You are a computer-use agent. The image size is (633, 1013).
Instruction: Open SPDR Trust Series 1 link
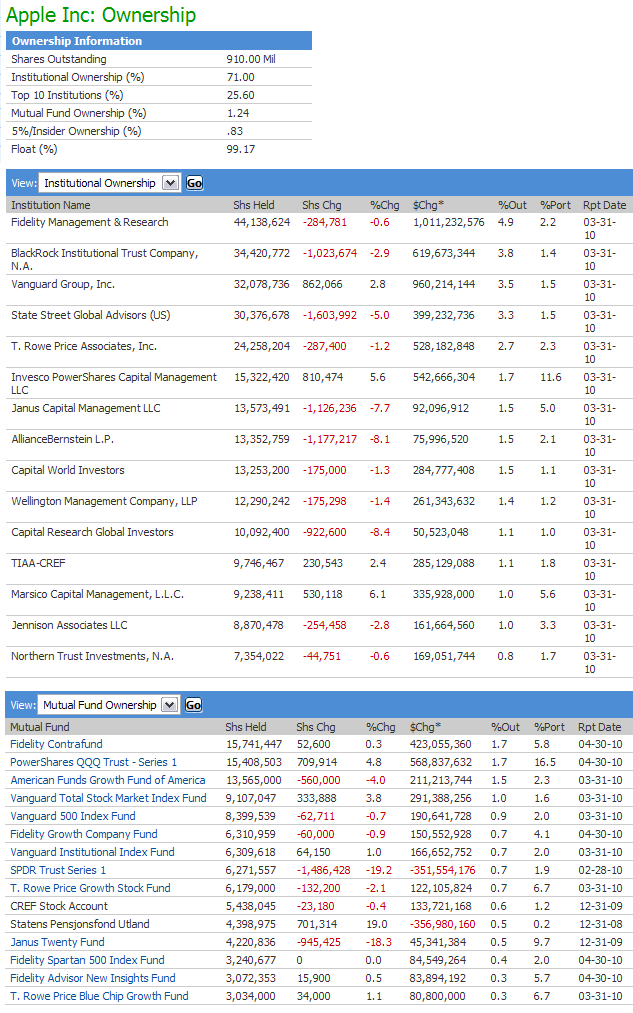point(58,870)
